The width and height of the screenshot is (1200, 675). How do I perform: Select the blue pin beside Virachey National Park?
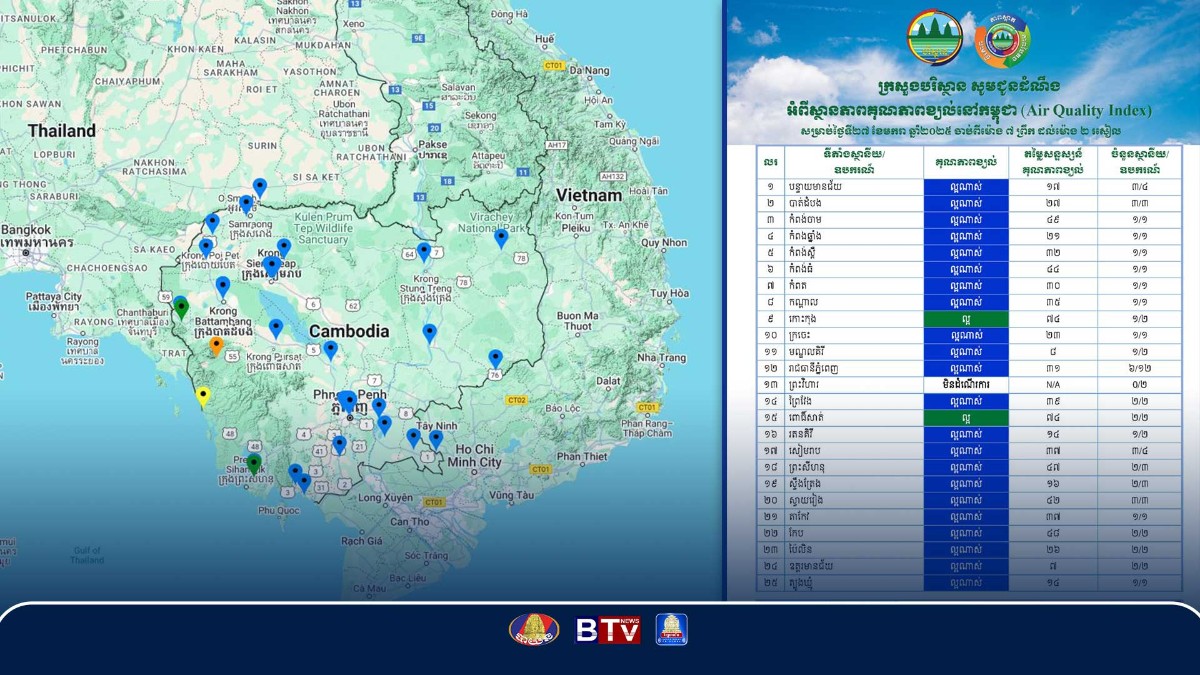click(501, 238)
